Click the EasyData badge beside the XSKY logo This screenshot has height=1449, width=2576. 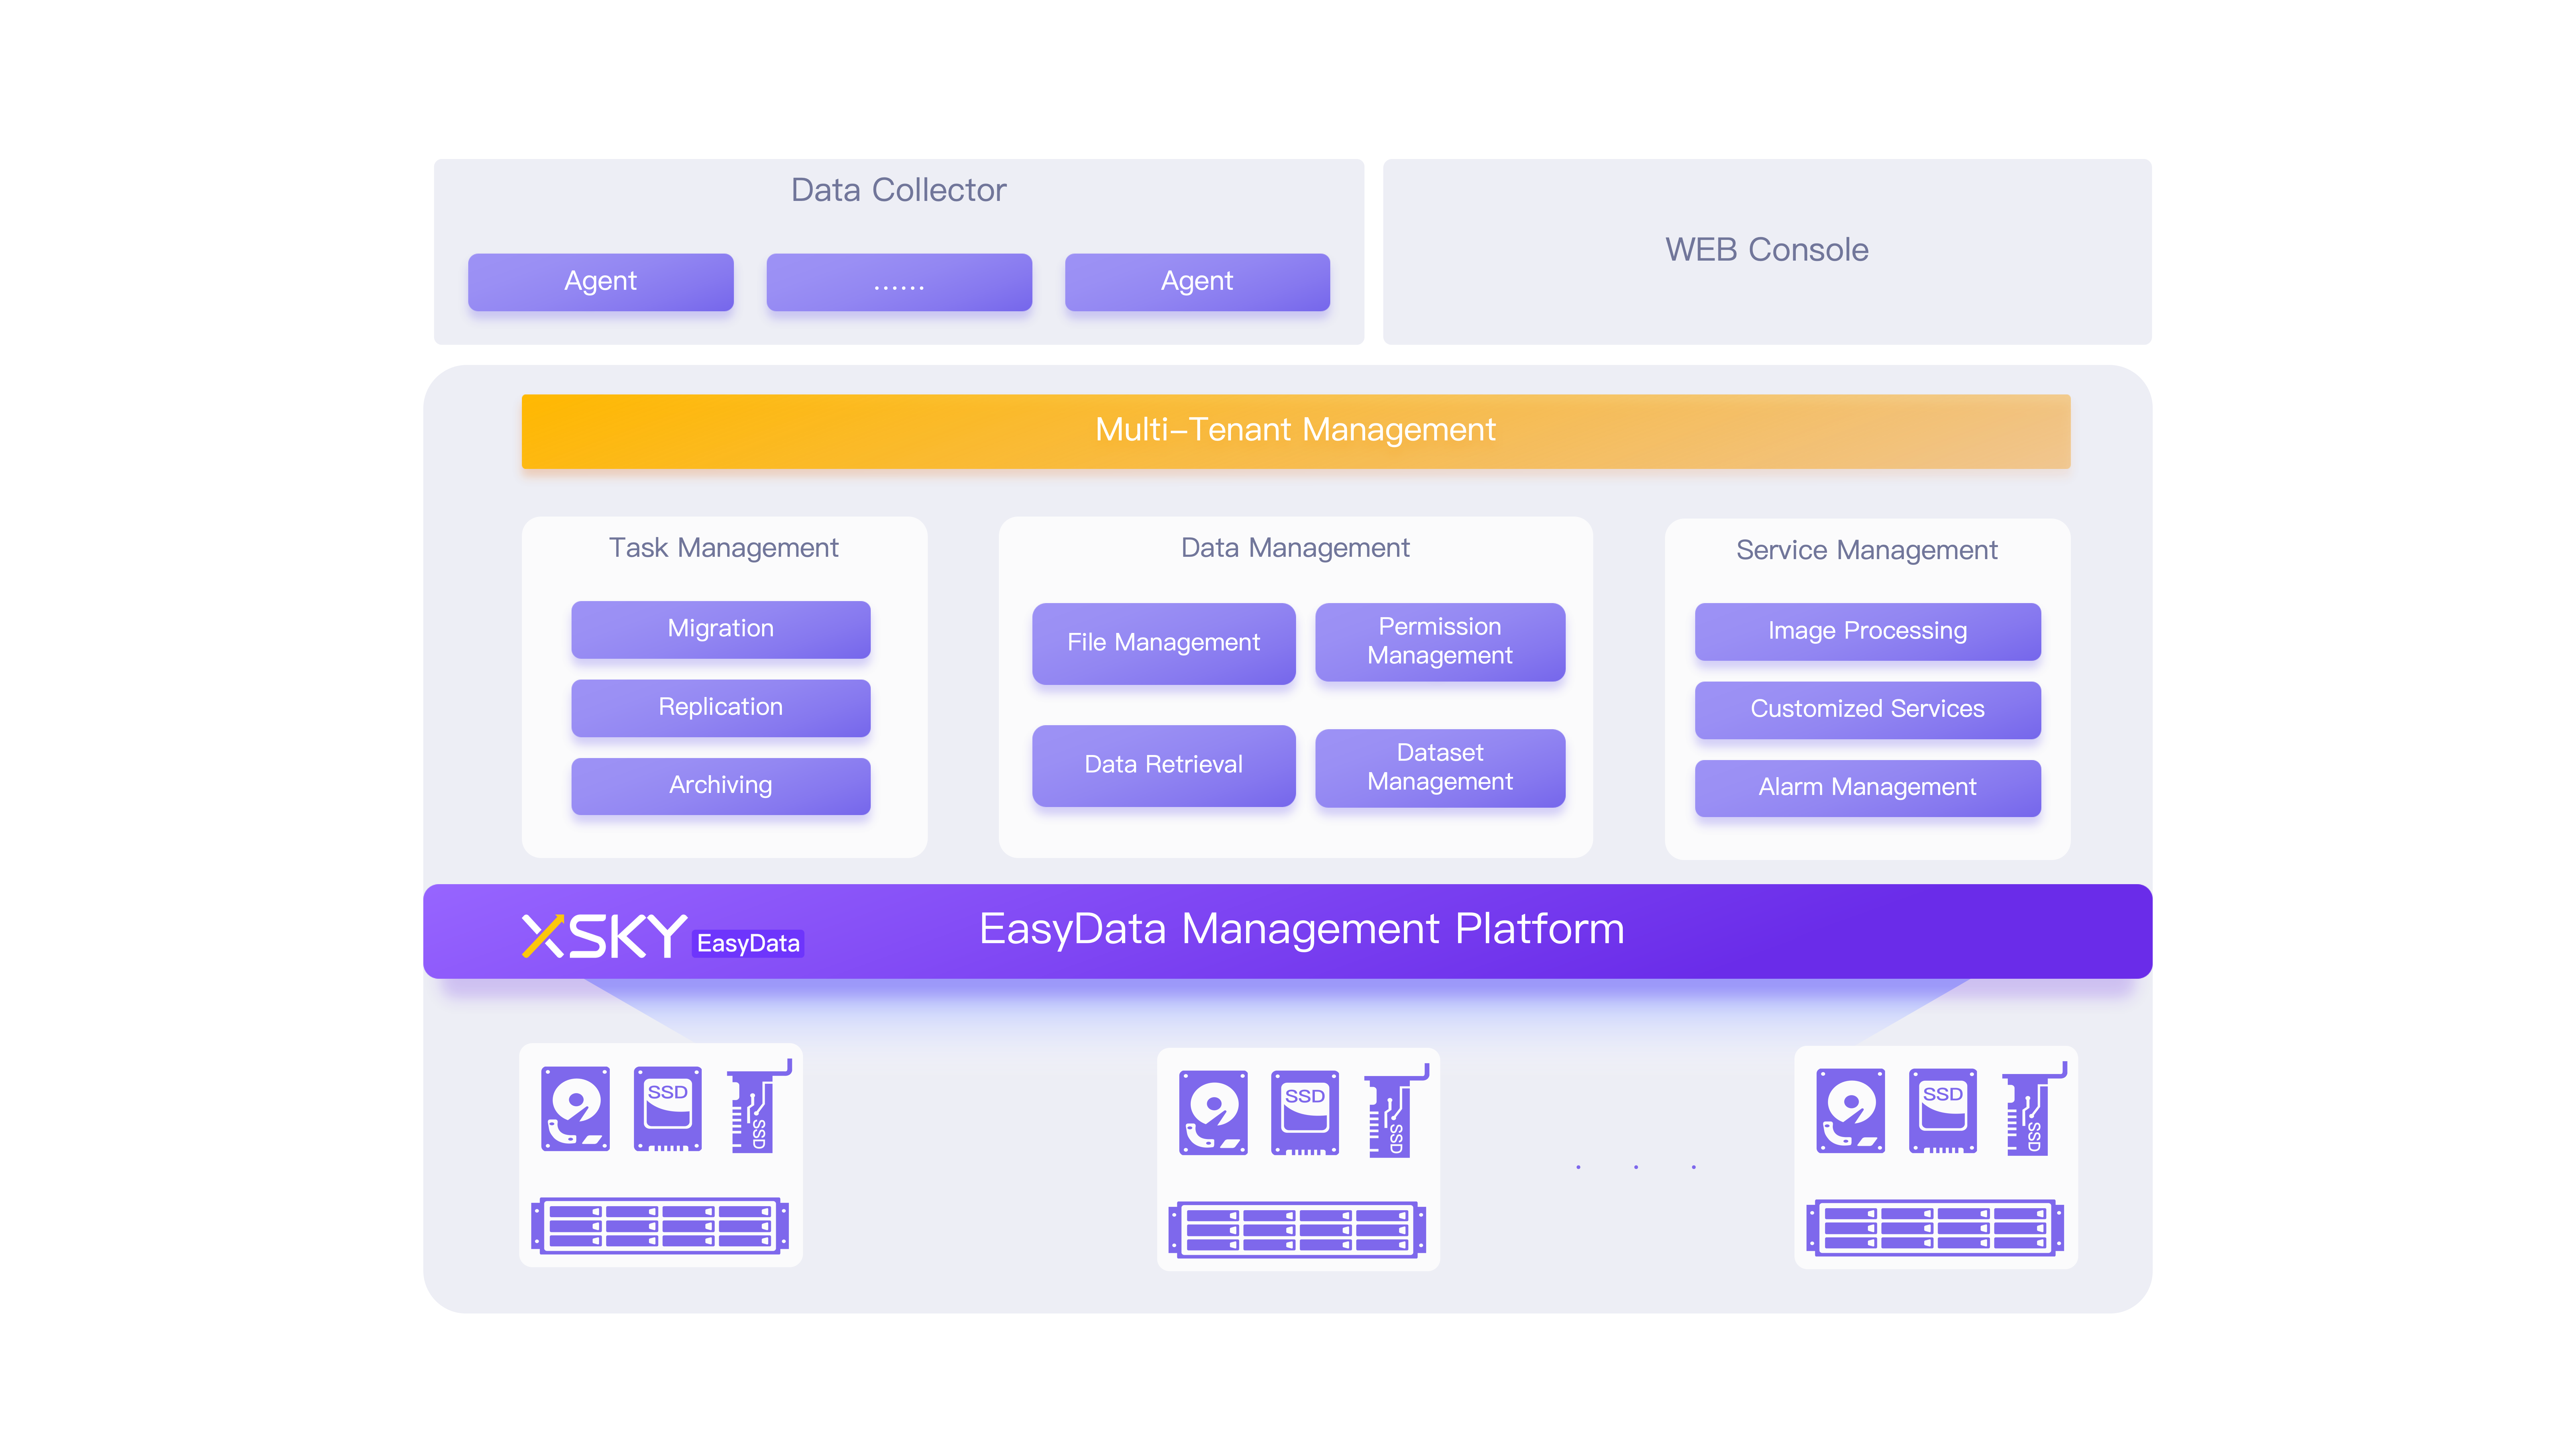[x=748, y=943]
